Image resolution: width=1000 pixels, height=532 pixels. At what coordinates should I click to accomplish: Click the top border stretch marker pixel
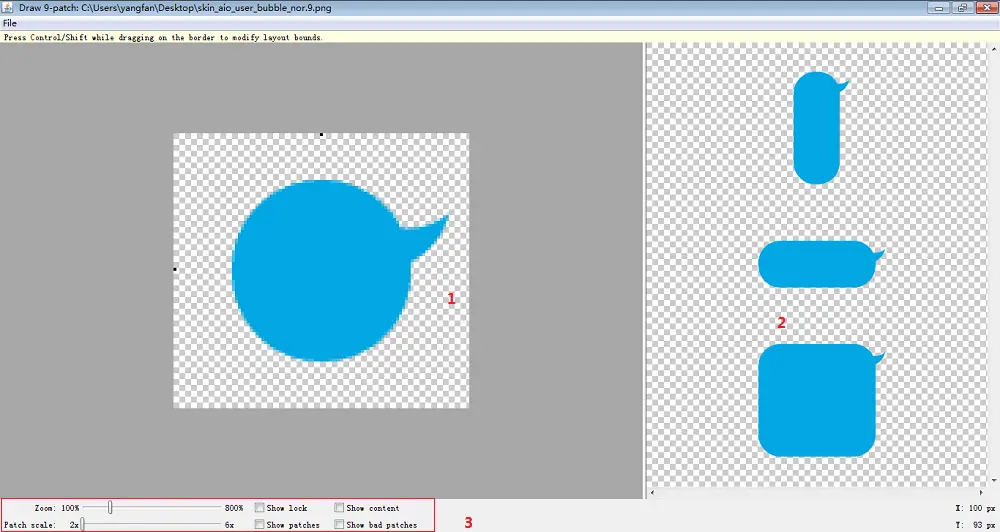pos(321,135)
